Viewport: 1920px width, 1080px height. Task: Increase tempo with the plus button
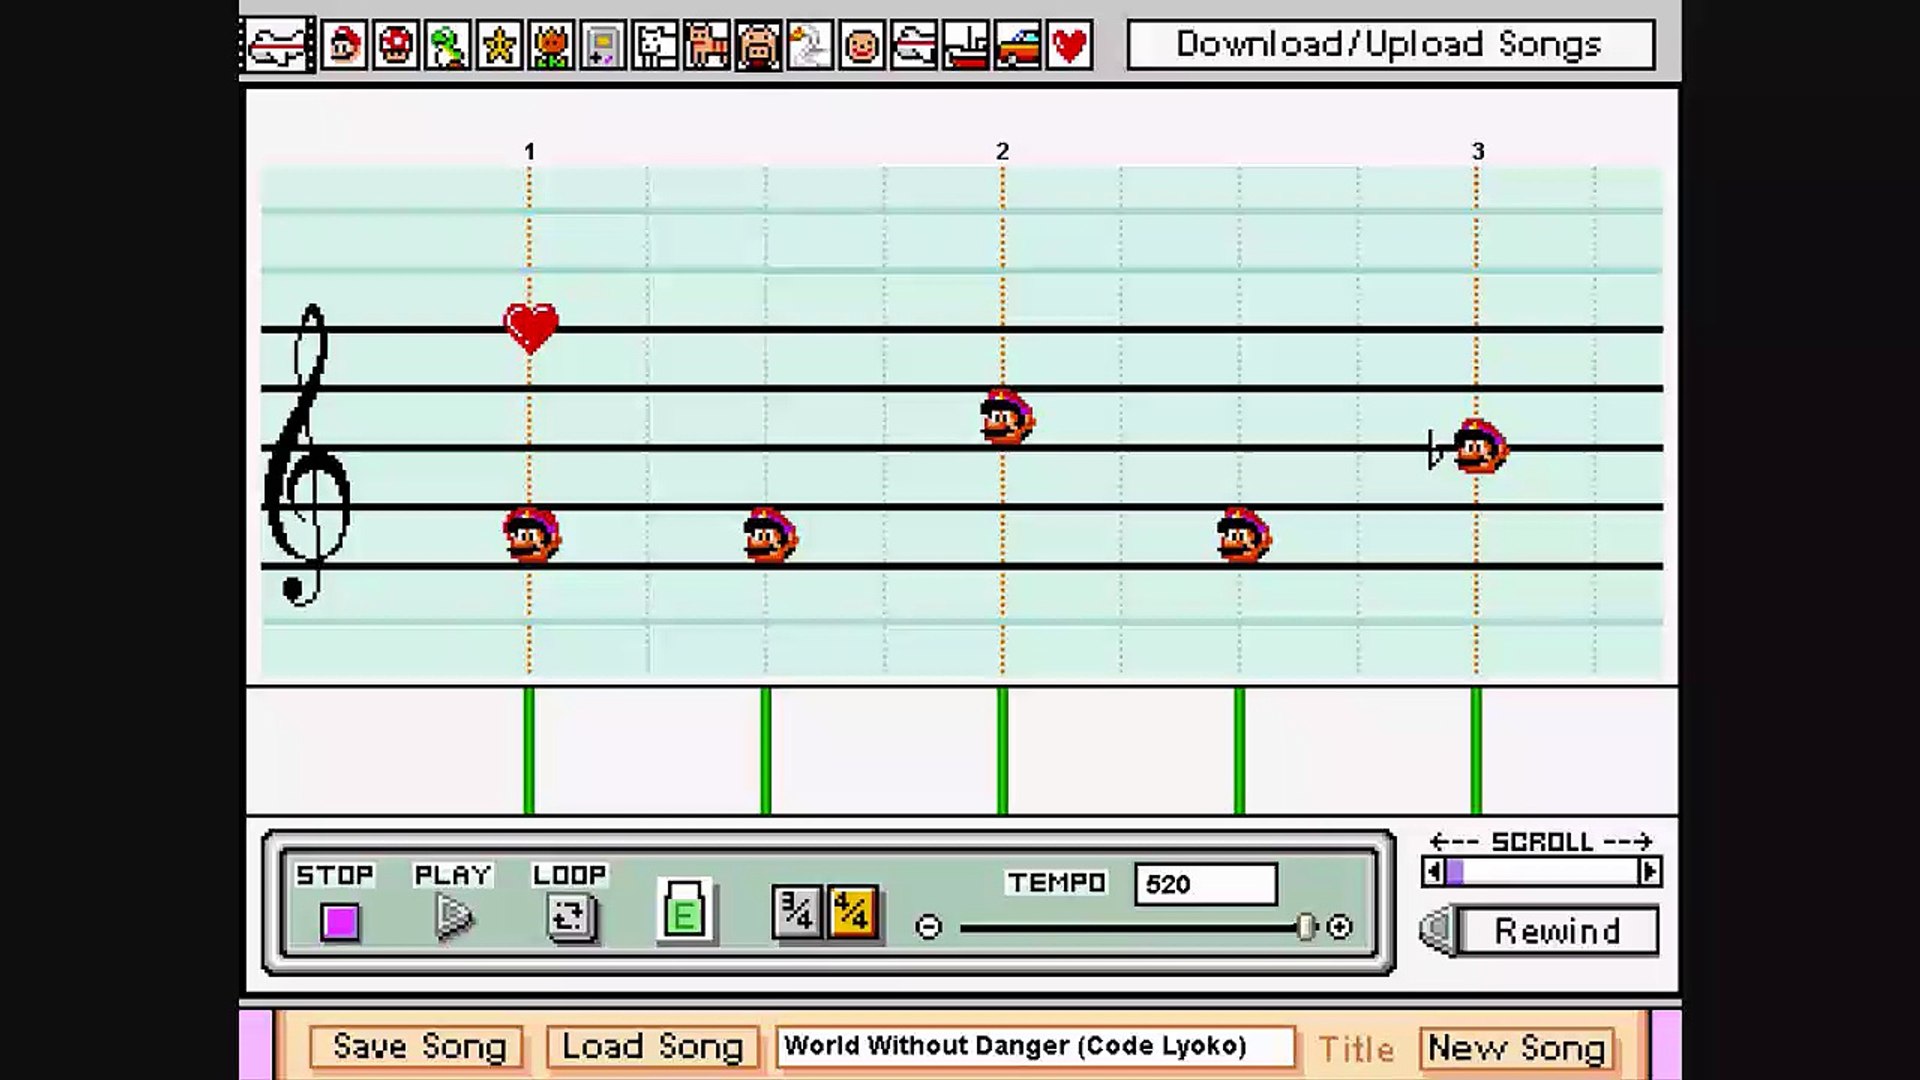(1339, 927)
